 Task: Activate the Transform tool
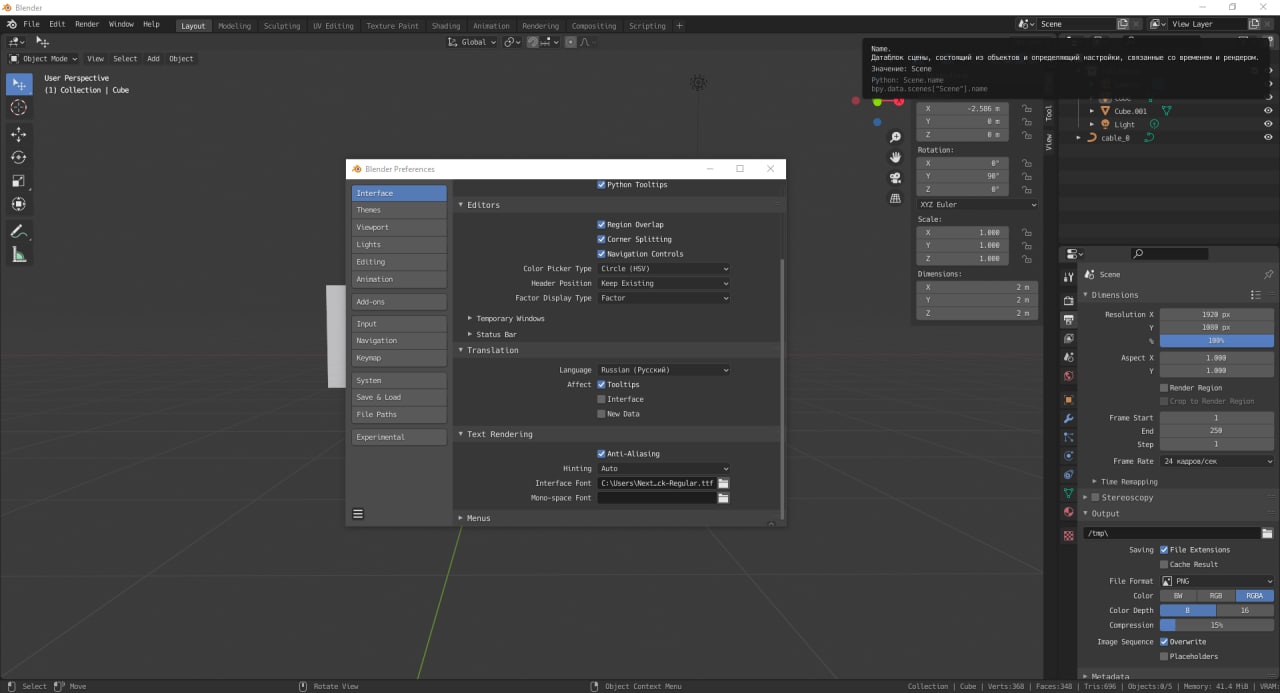point(19,204)
